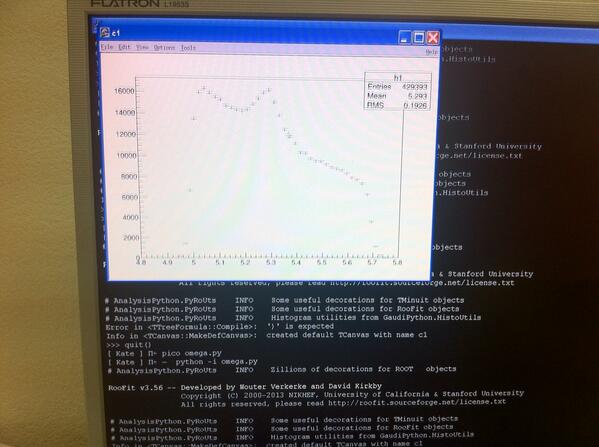Viewport: 599px width, 447px height.
Task: Click the 'RooFit v3.56' line in terminal
Action: click(245, 387)
